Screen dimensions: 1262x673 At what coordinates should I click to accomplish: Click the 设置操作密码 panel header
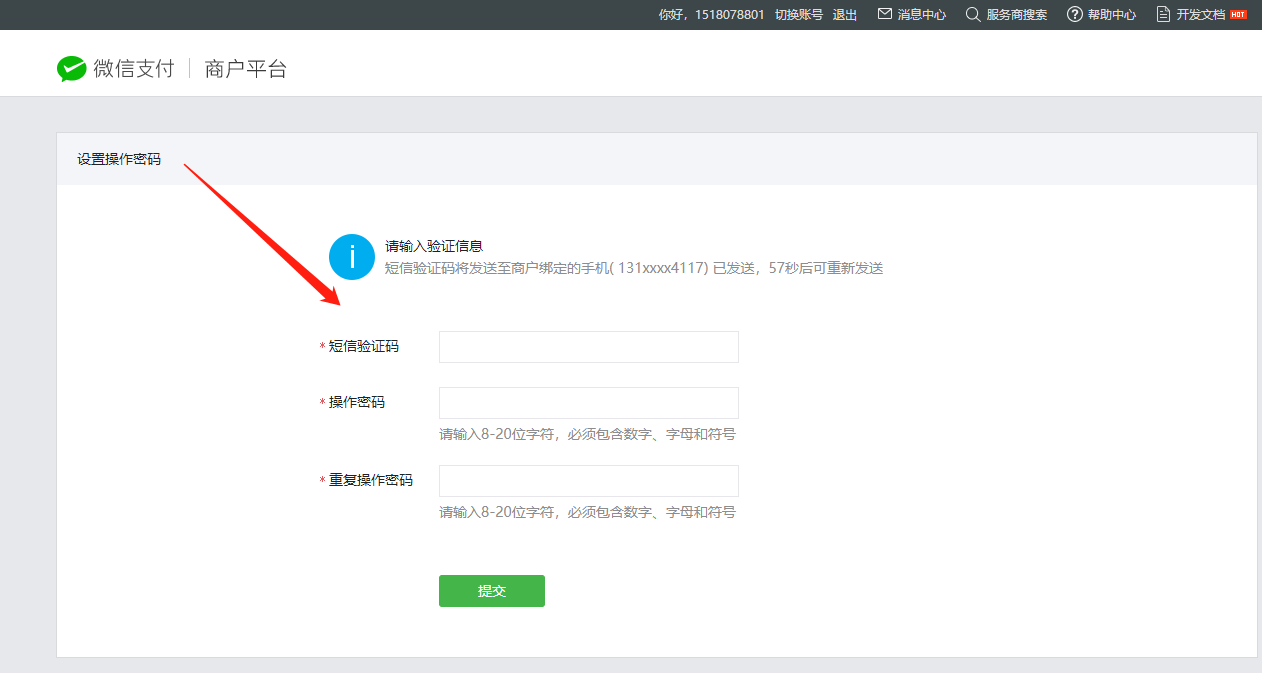pyautogui.click(x=119, y=159)
